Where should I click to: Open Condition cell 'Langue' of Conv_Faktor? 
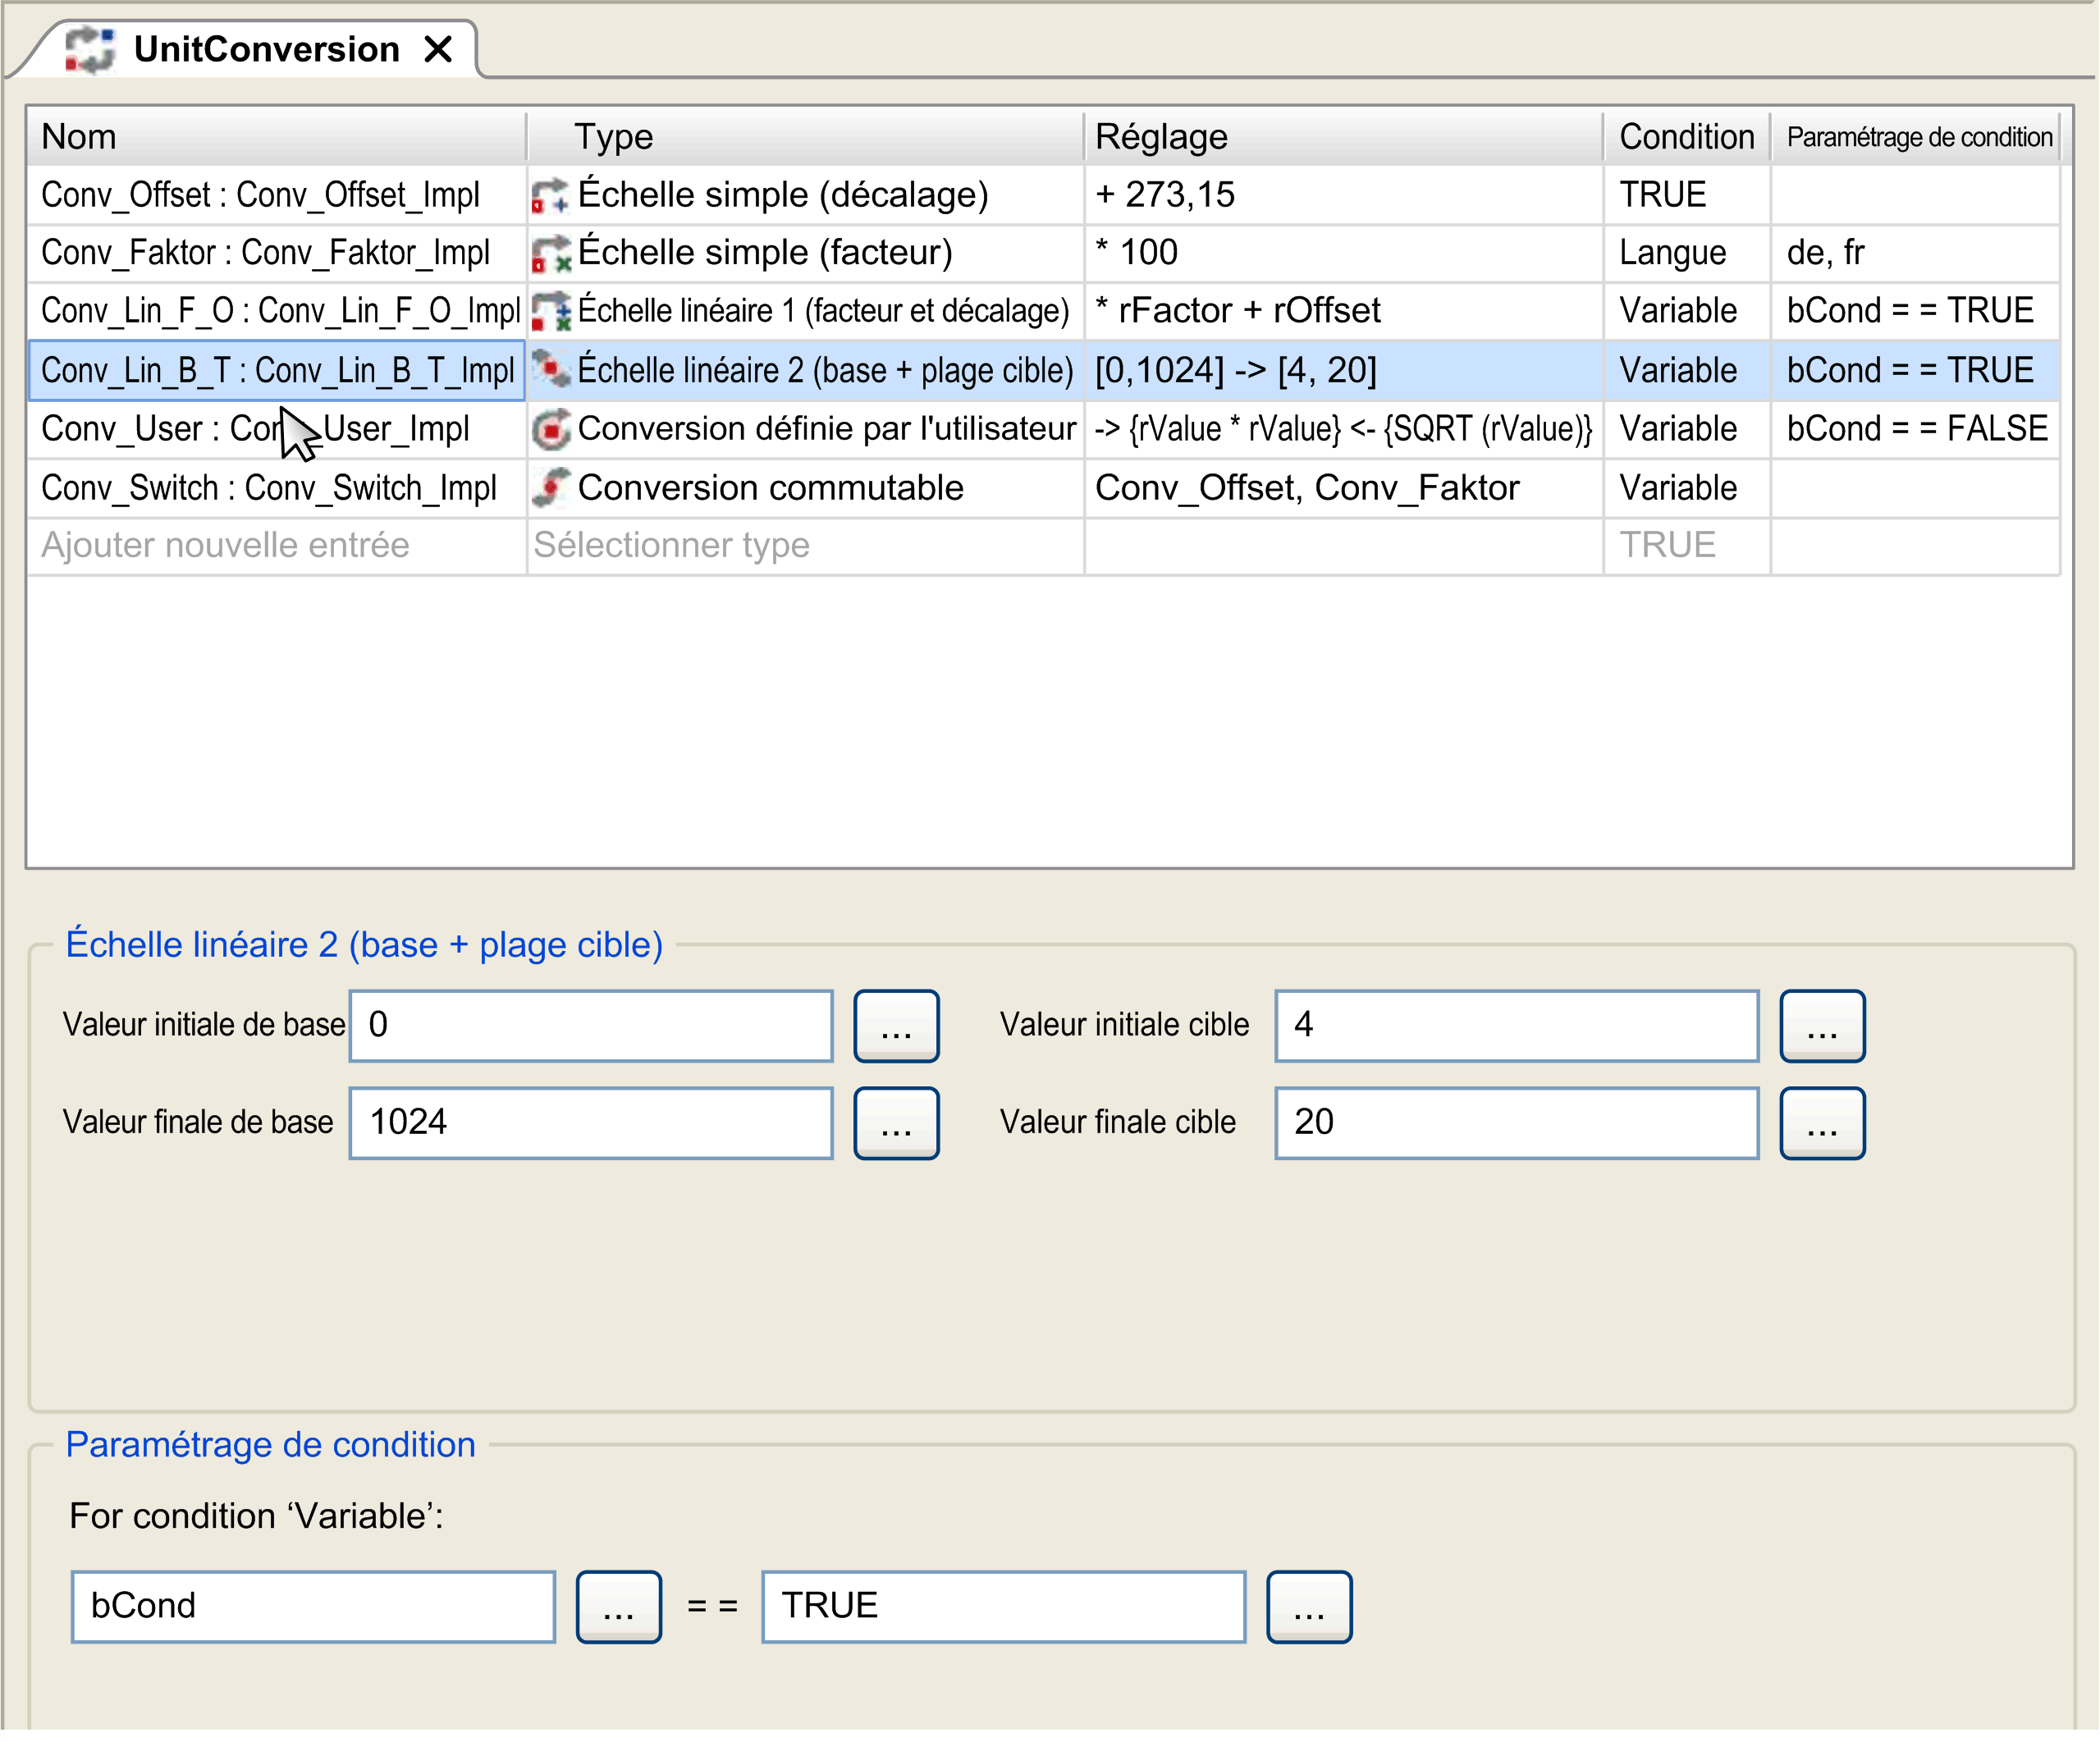point(1687,253)
